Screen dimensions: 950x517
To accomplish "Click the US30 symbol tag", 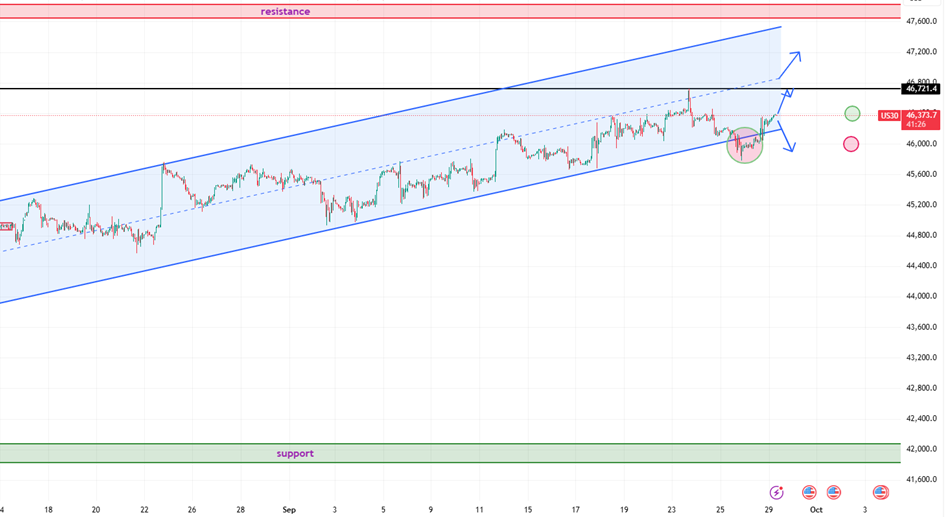I will (888, 116).
